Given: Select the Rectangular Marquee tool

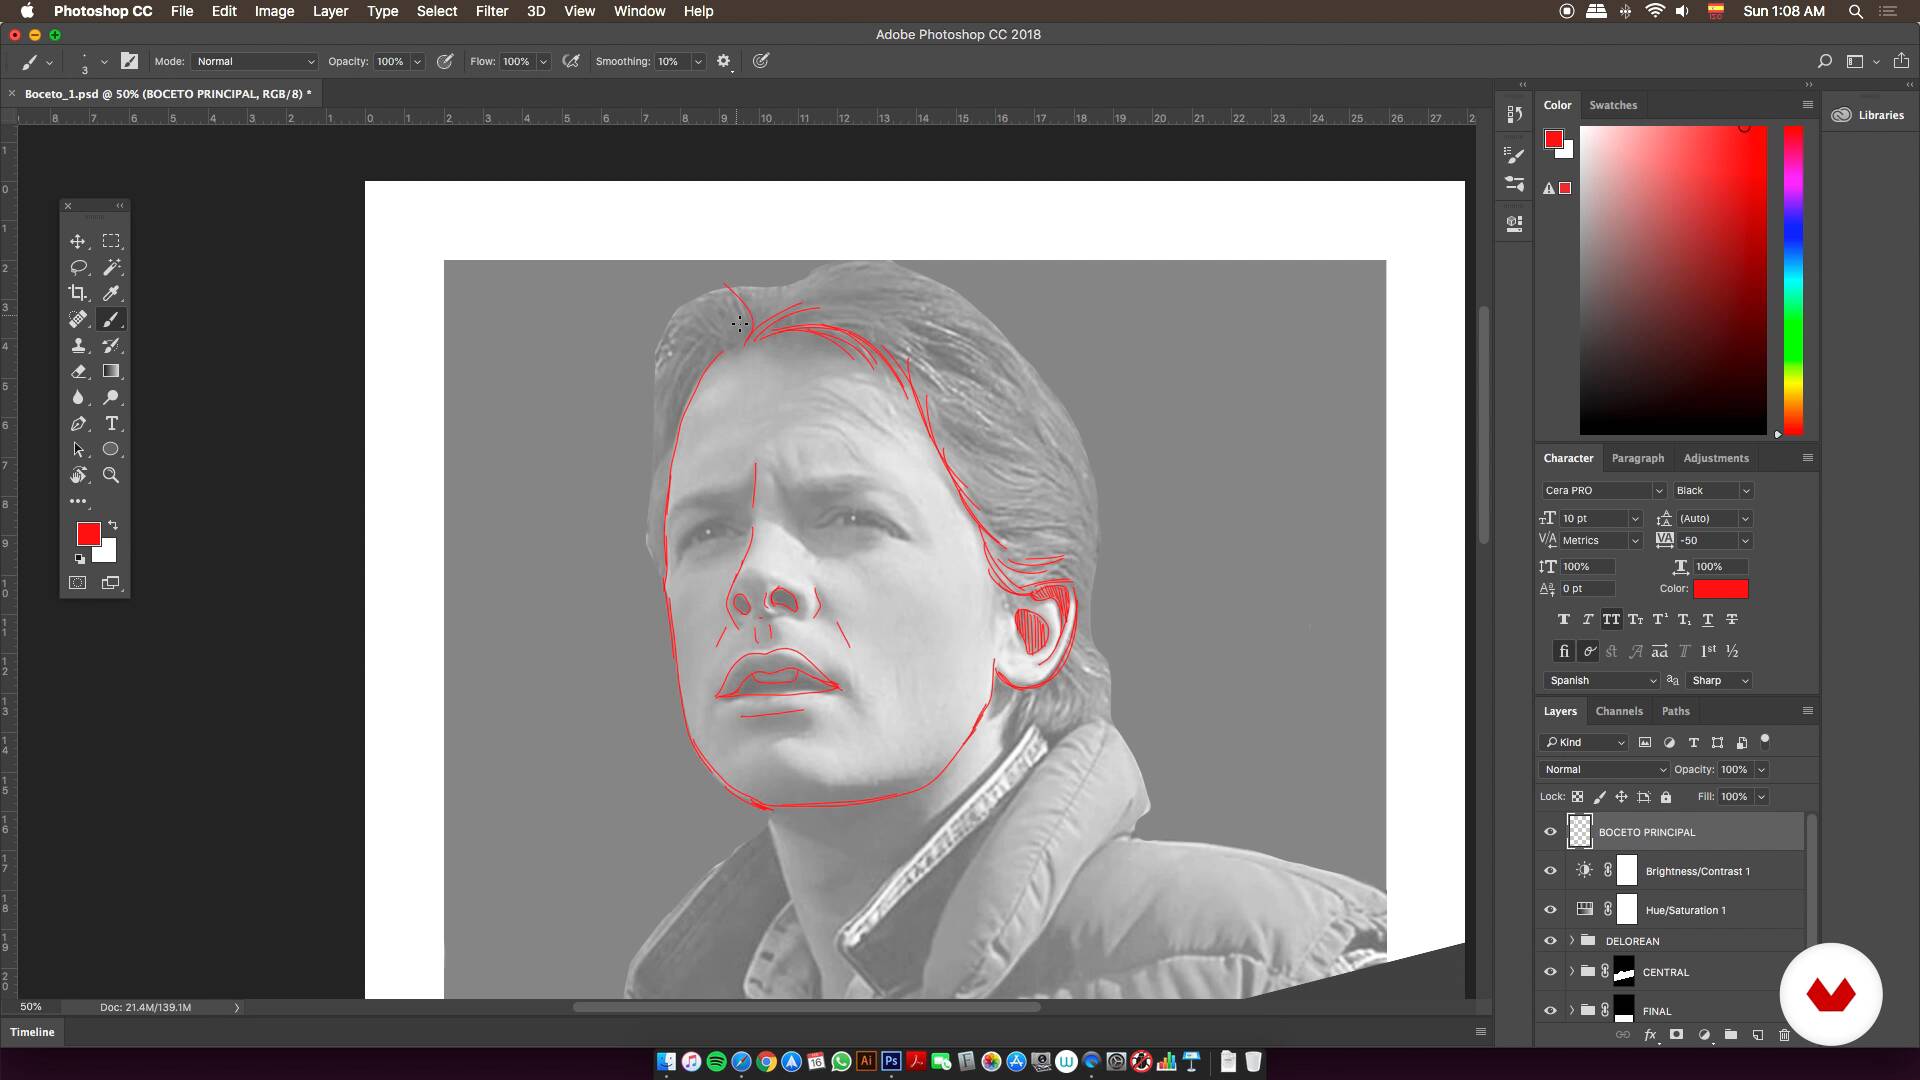Looking at the screenshot, I should pyautogui.click(x=111, y=241).
